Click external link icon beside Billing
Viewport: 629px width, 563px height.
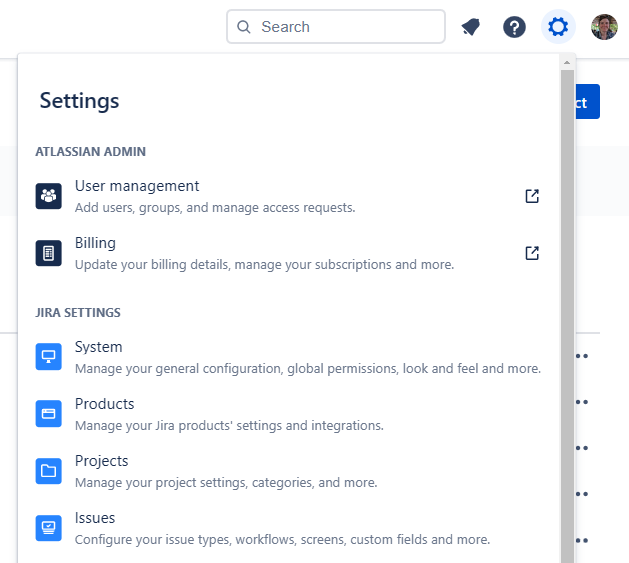coord(532,253)
